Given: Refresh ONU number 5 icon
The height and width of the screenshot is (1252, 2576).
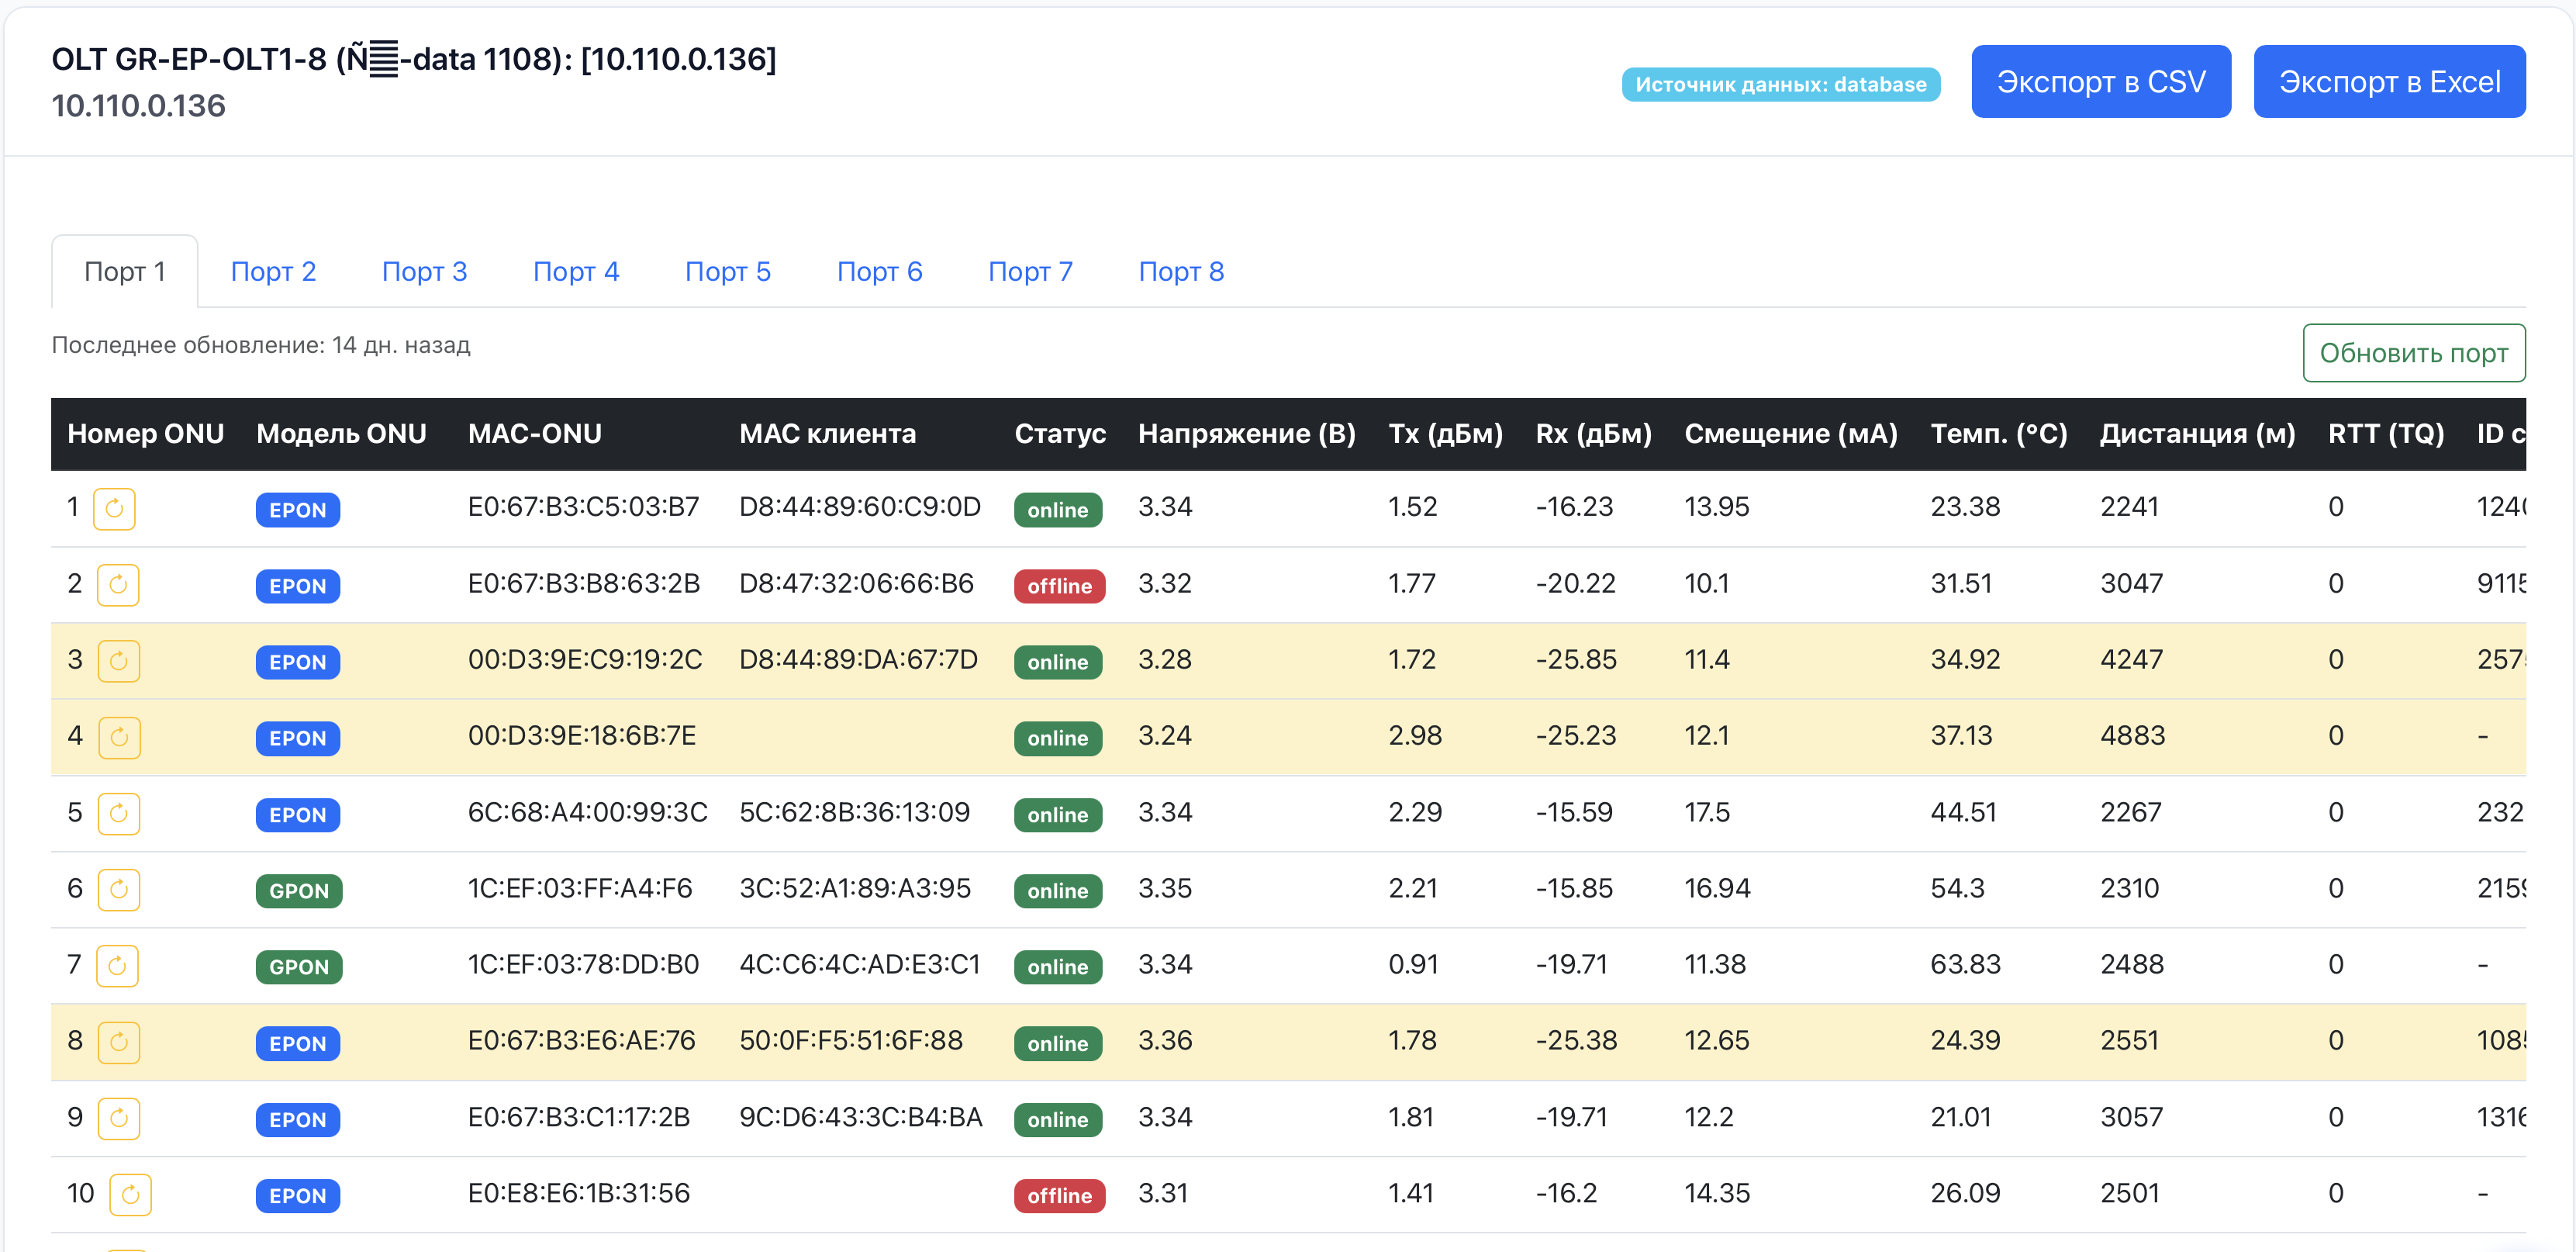Looking at the screenshot, I should pos(119,813).
